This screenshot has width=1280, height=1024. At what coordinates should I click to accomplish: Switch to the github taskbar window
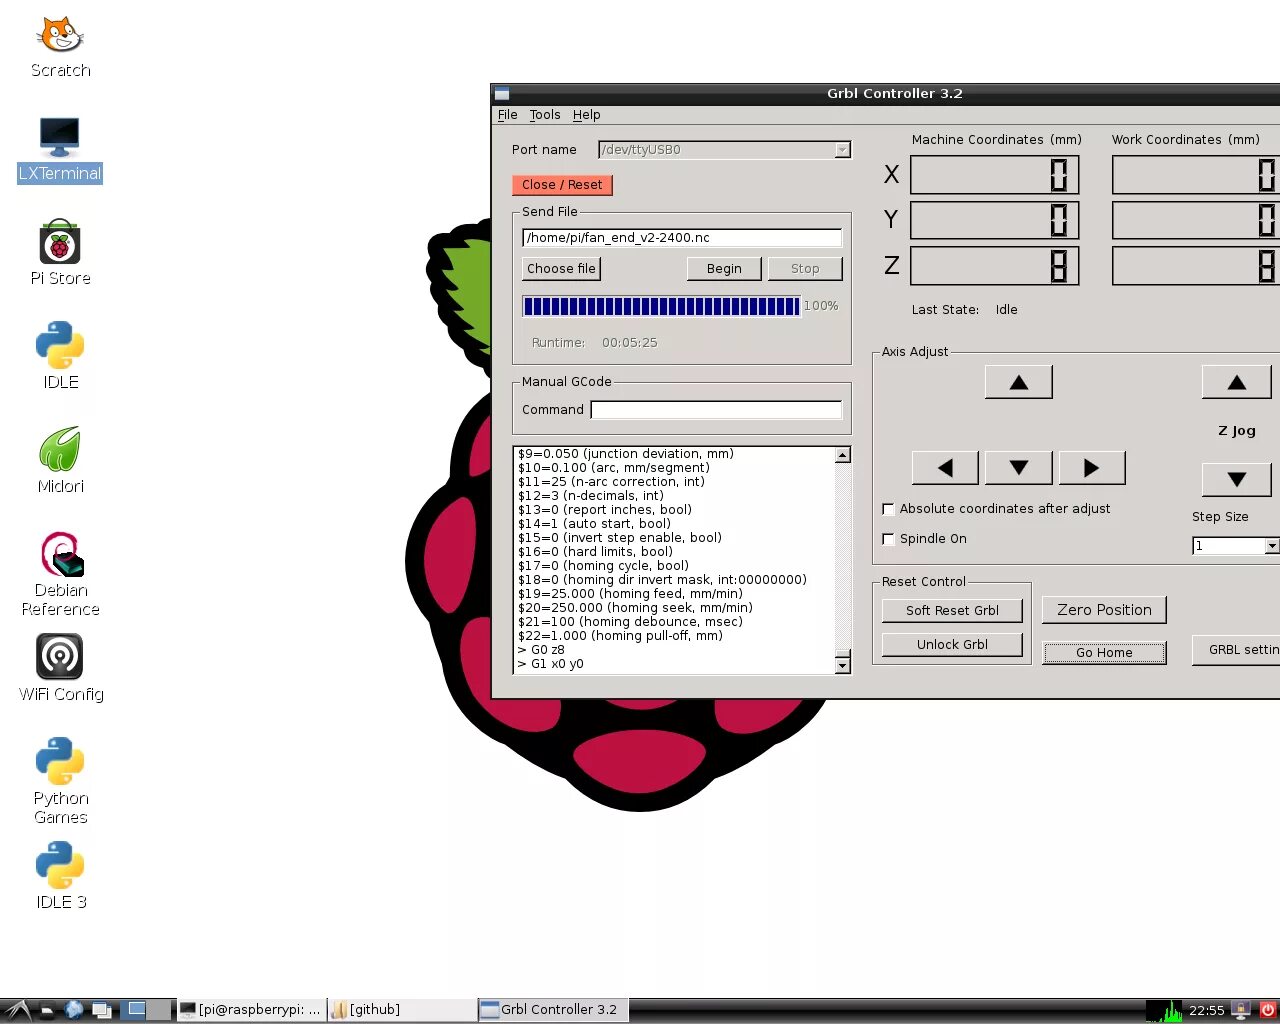click(402, 1010)
